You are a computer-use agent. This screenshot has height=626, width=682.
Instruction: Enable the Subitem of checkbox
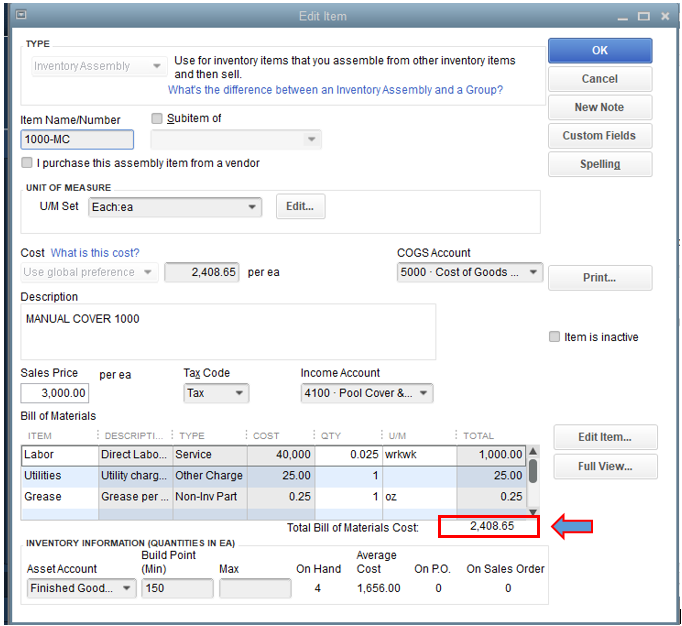click(156, 118)
